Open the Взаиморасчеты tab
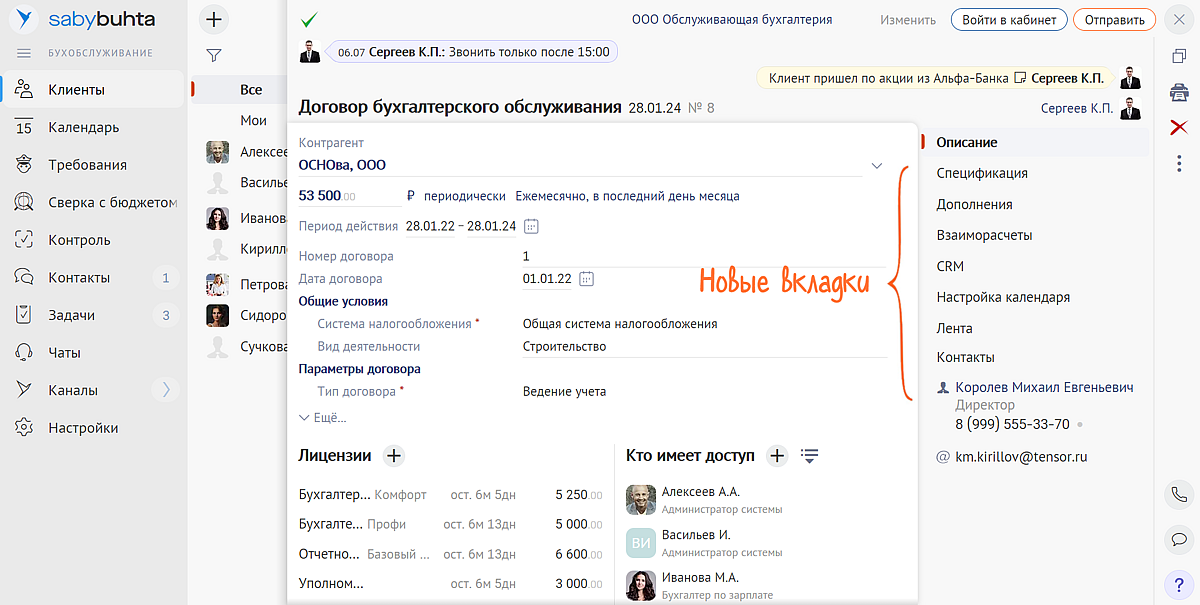The width and height of the screenshot is (1200, 605). pos(984,235)
